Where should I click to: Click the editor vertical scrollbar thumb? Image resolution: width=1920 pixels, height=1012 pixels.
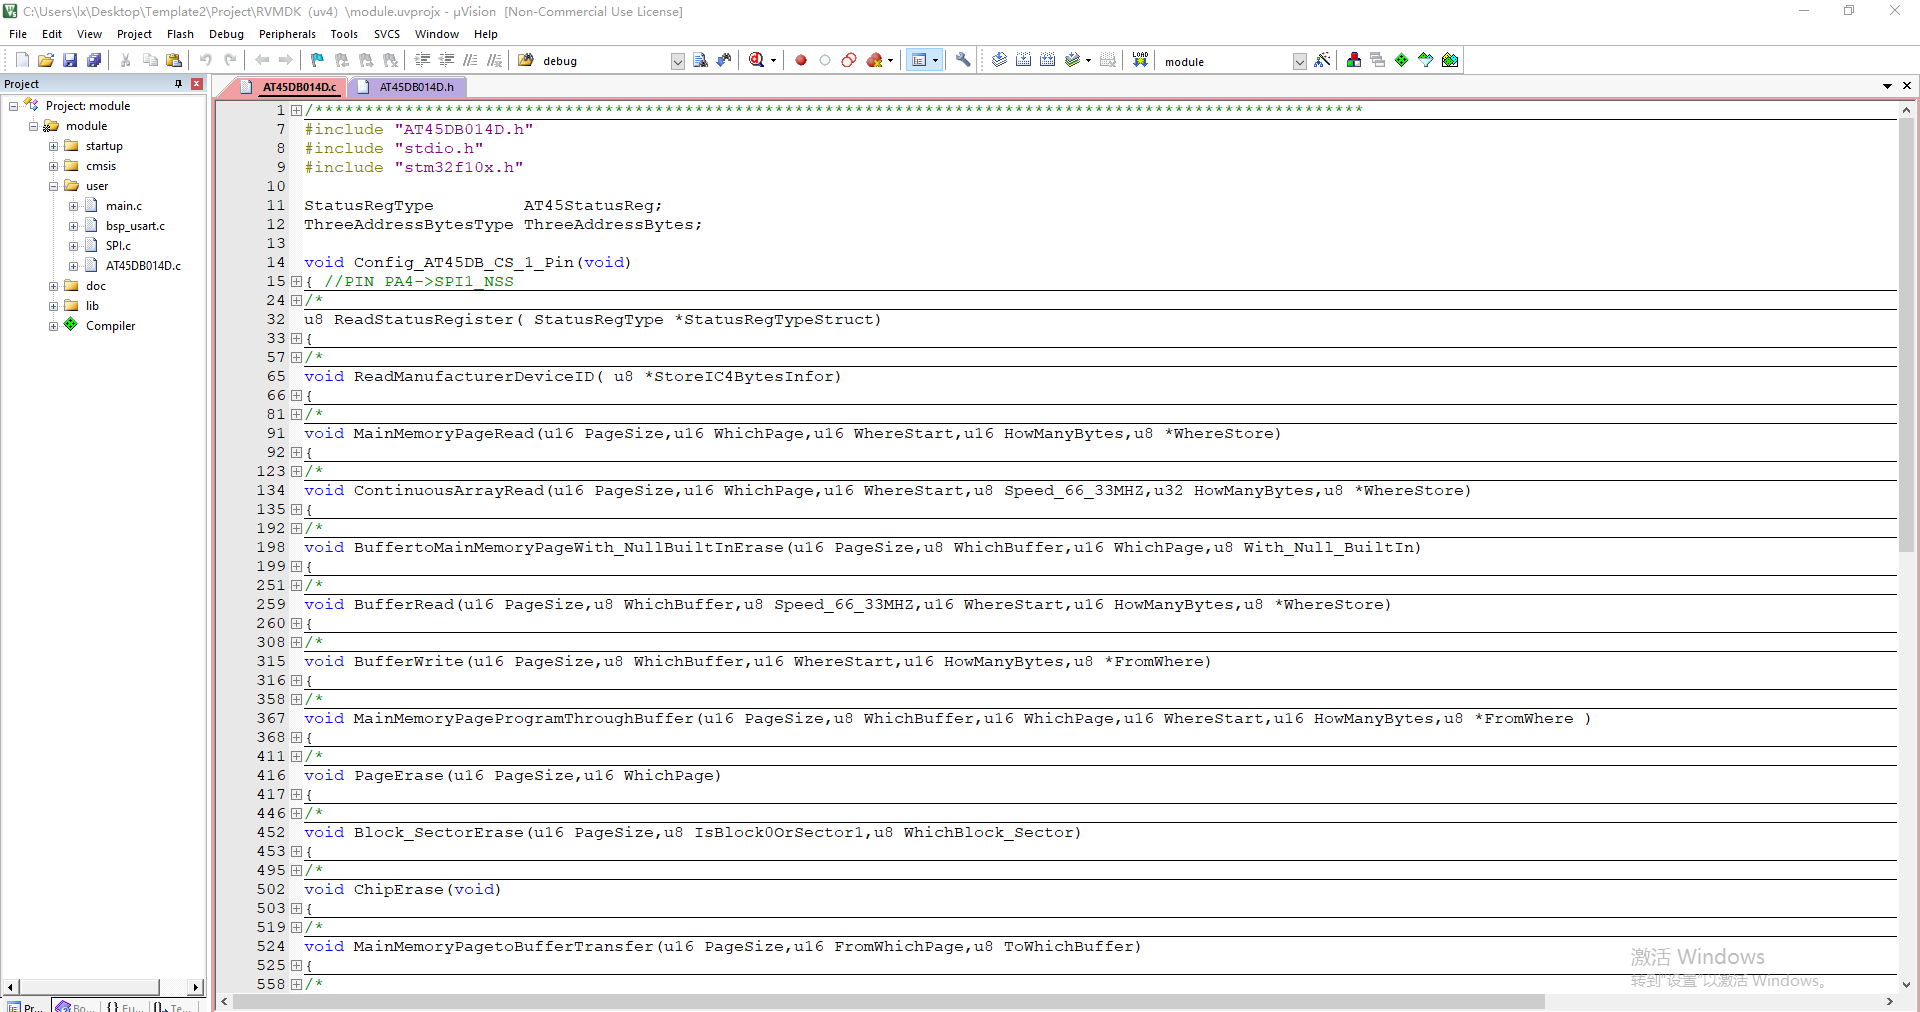[1906, 335]
